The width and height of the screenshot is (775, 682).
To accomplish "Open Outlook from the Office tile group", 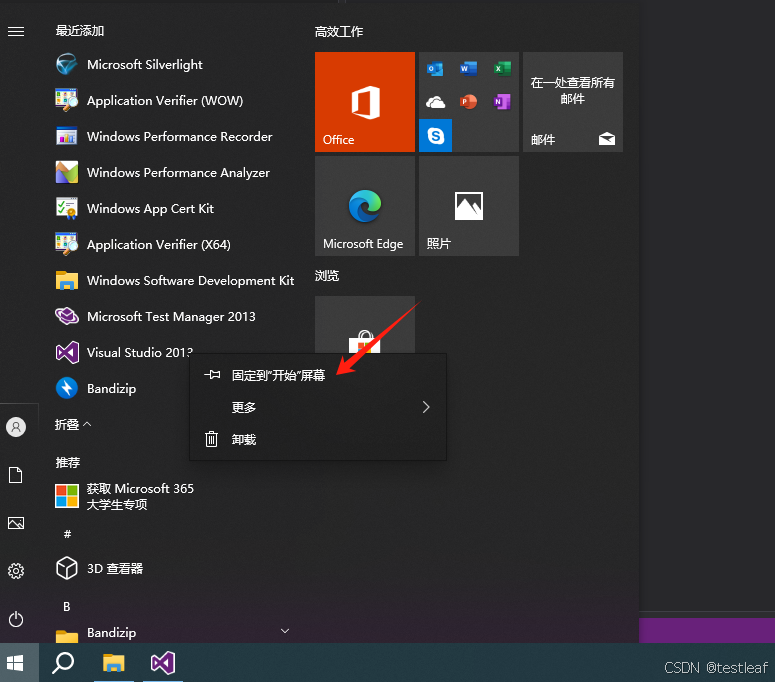I will pyautogui.click(x=435, y=69).
